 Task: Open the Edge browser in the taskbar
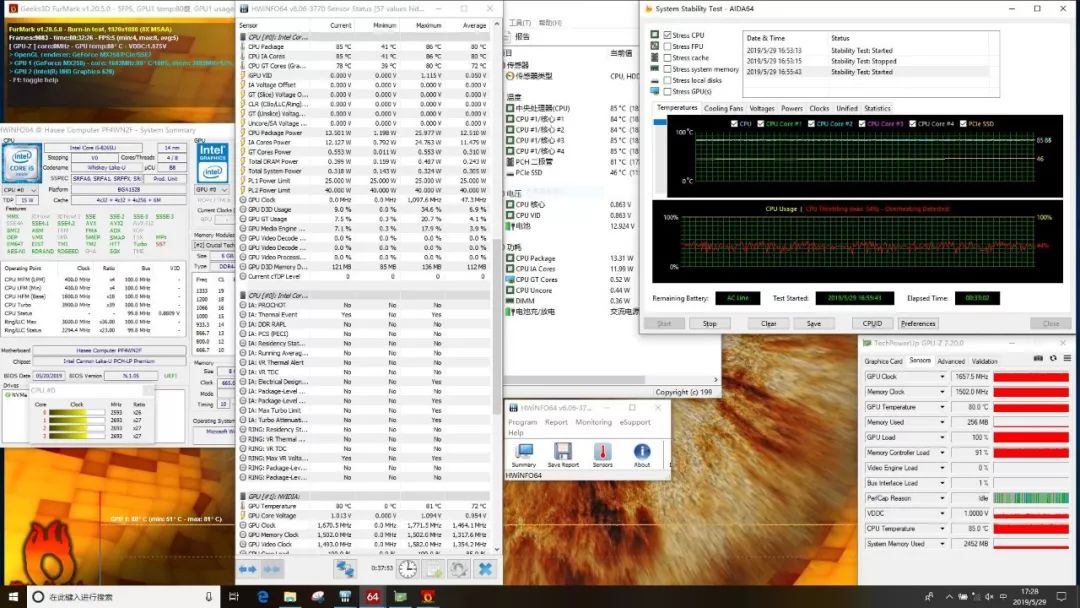coord(262,596)
